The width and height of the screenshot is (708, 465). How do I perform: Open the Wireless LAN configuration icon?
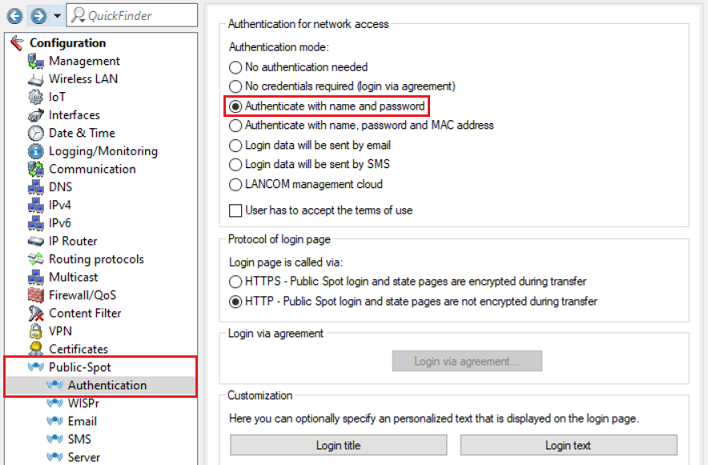point(35,79)
